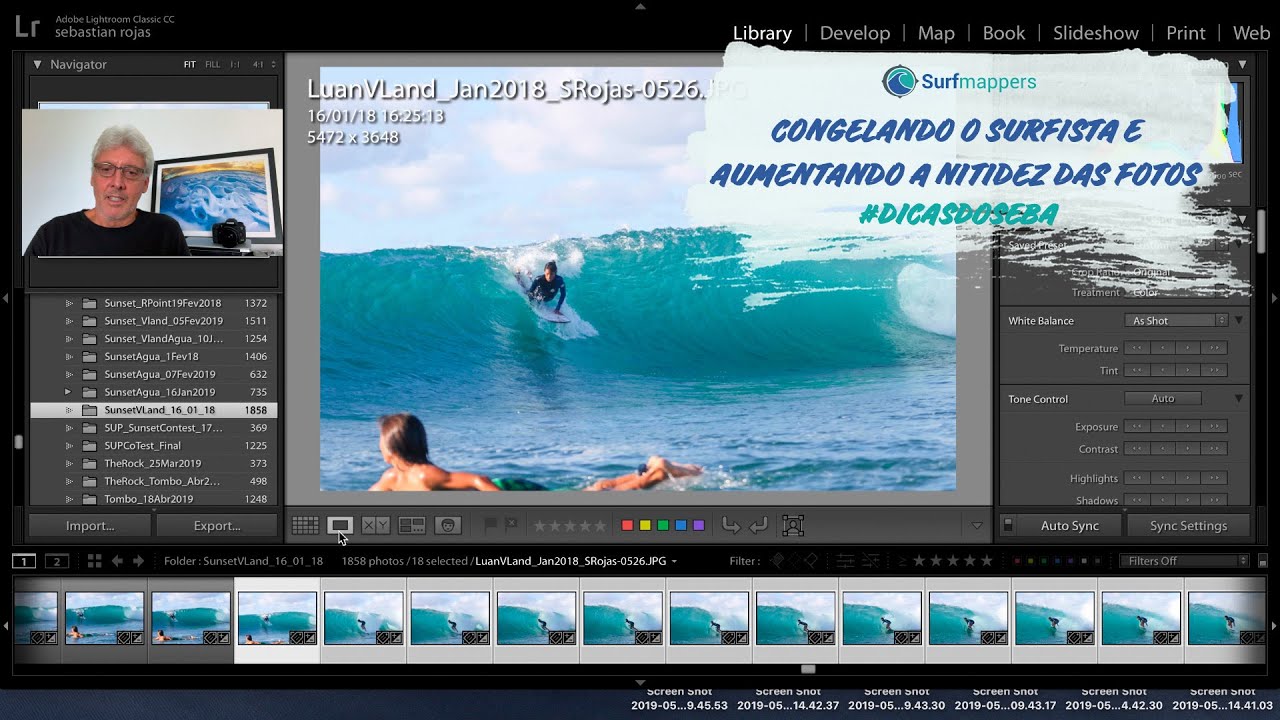Select the Library module
This screenshot has height=720, width=1280.
coord(762,33)
